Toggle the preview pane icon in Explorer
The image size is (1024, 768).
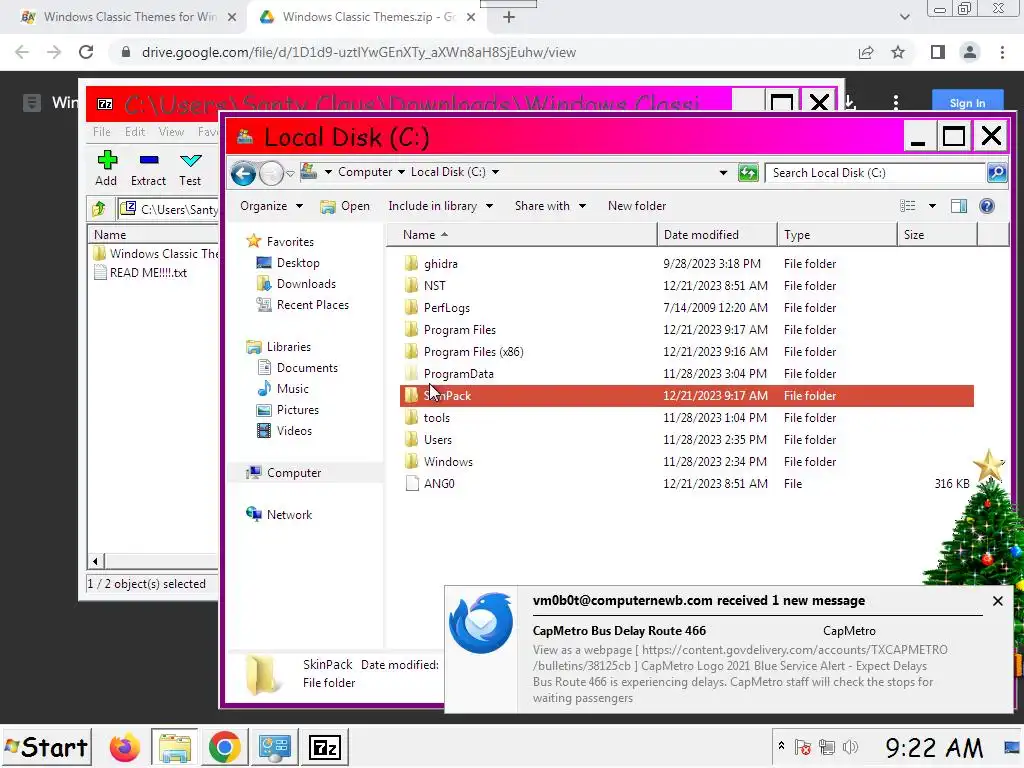point(959,206)
